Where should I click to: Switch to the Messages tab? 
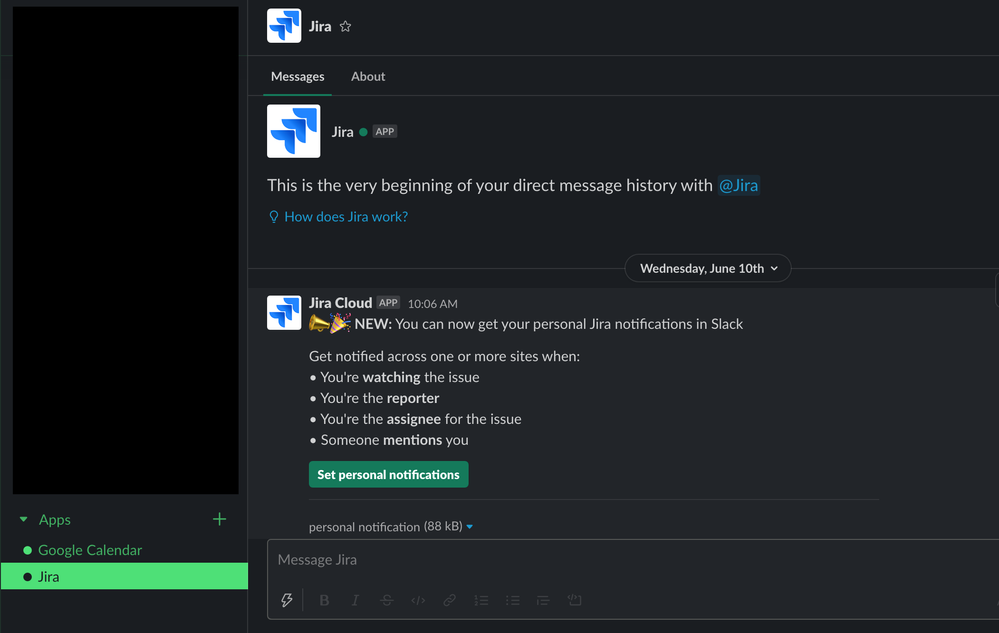pyautogui.click(x=298, y=76)
